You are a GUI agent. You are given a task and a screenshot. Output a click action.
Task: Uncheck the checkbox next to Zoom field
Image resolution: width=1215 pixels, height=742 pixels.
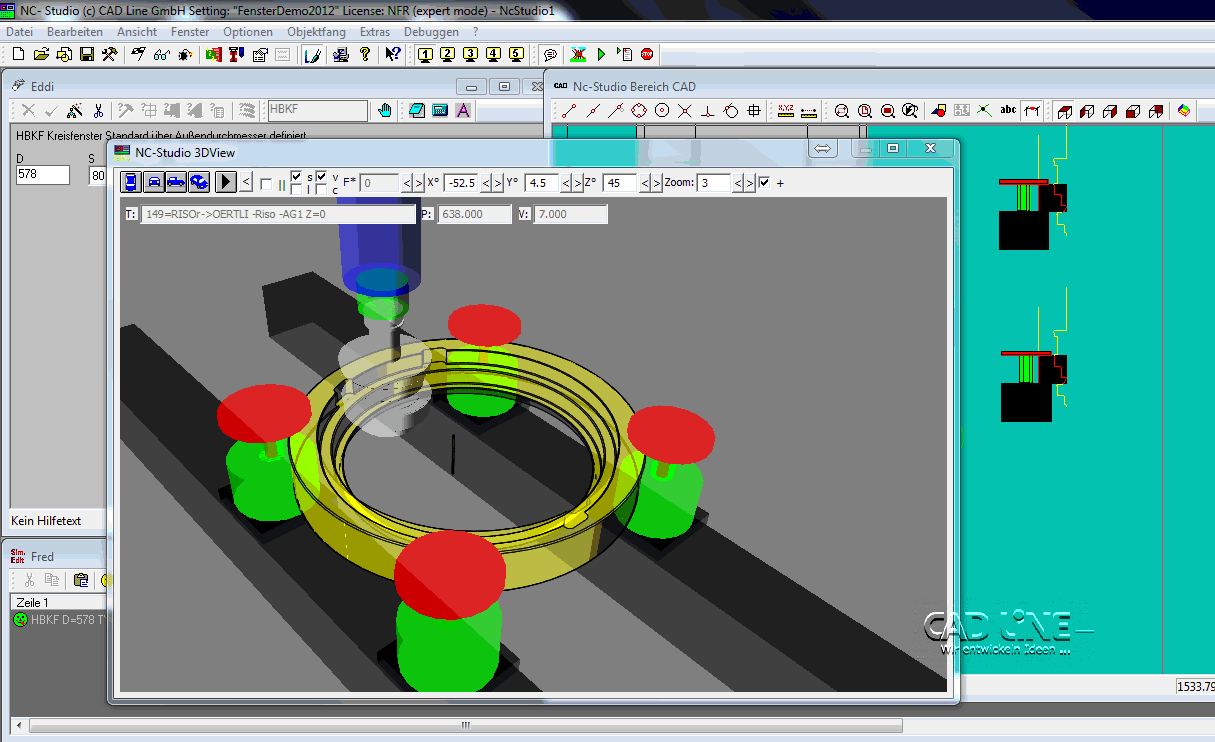pyautogui.click(x=766, y=183)
